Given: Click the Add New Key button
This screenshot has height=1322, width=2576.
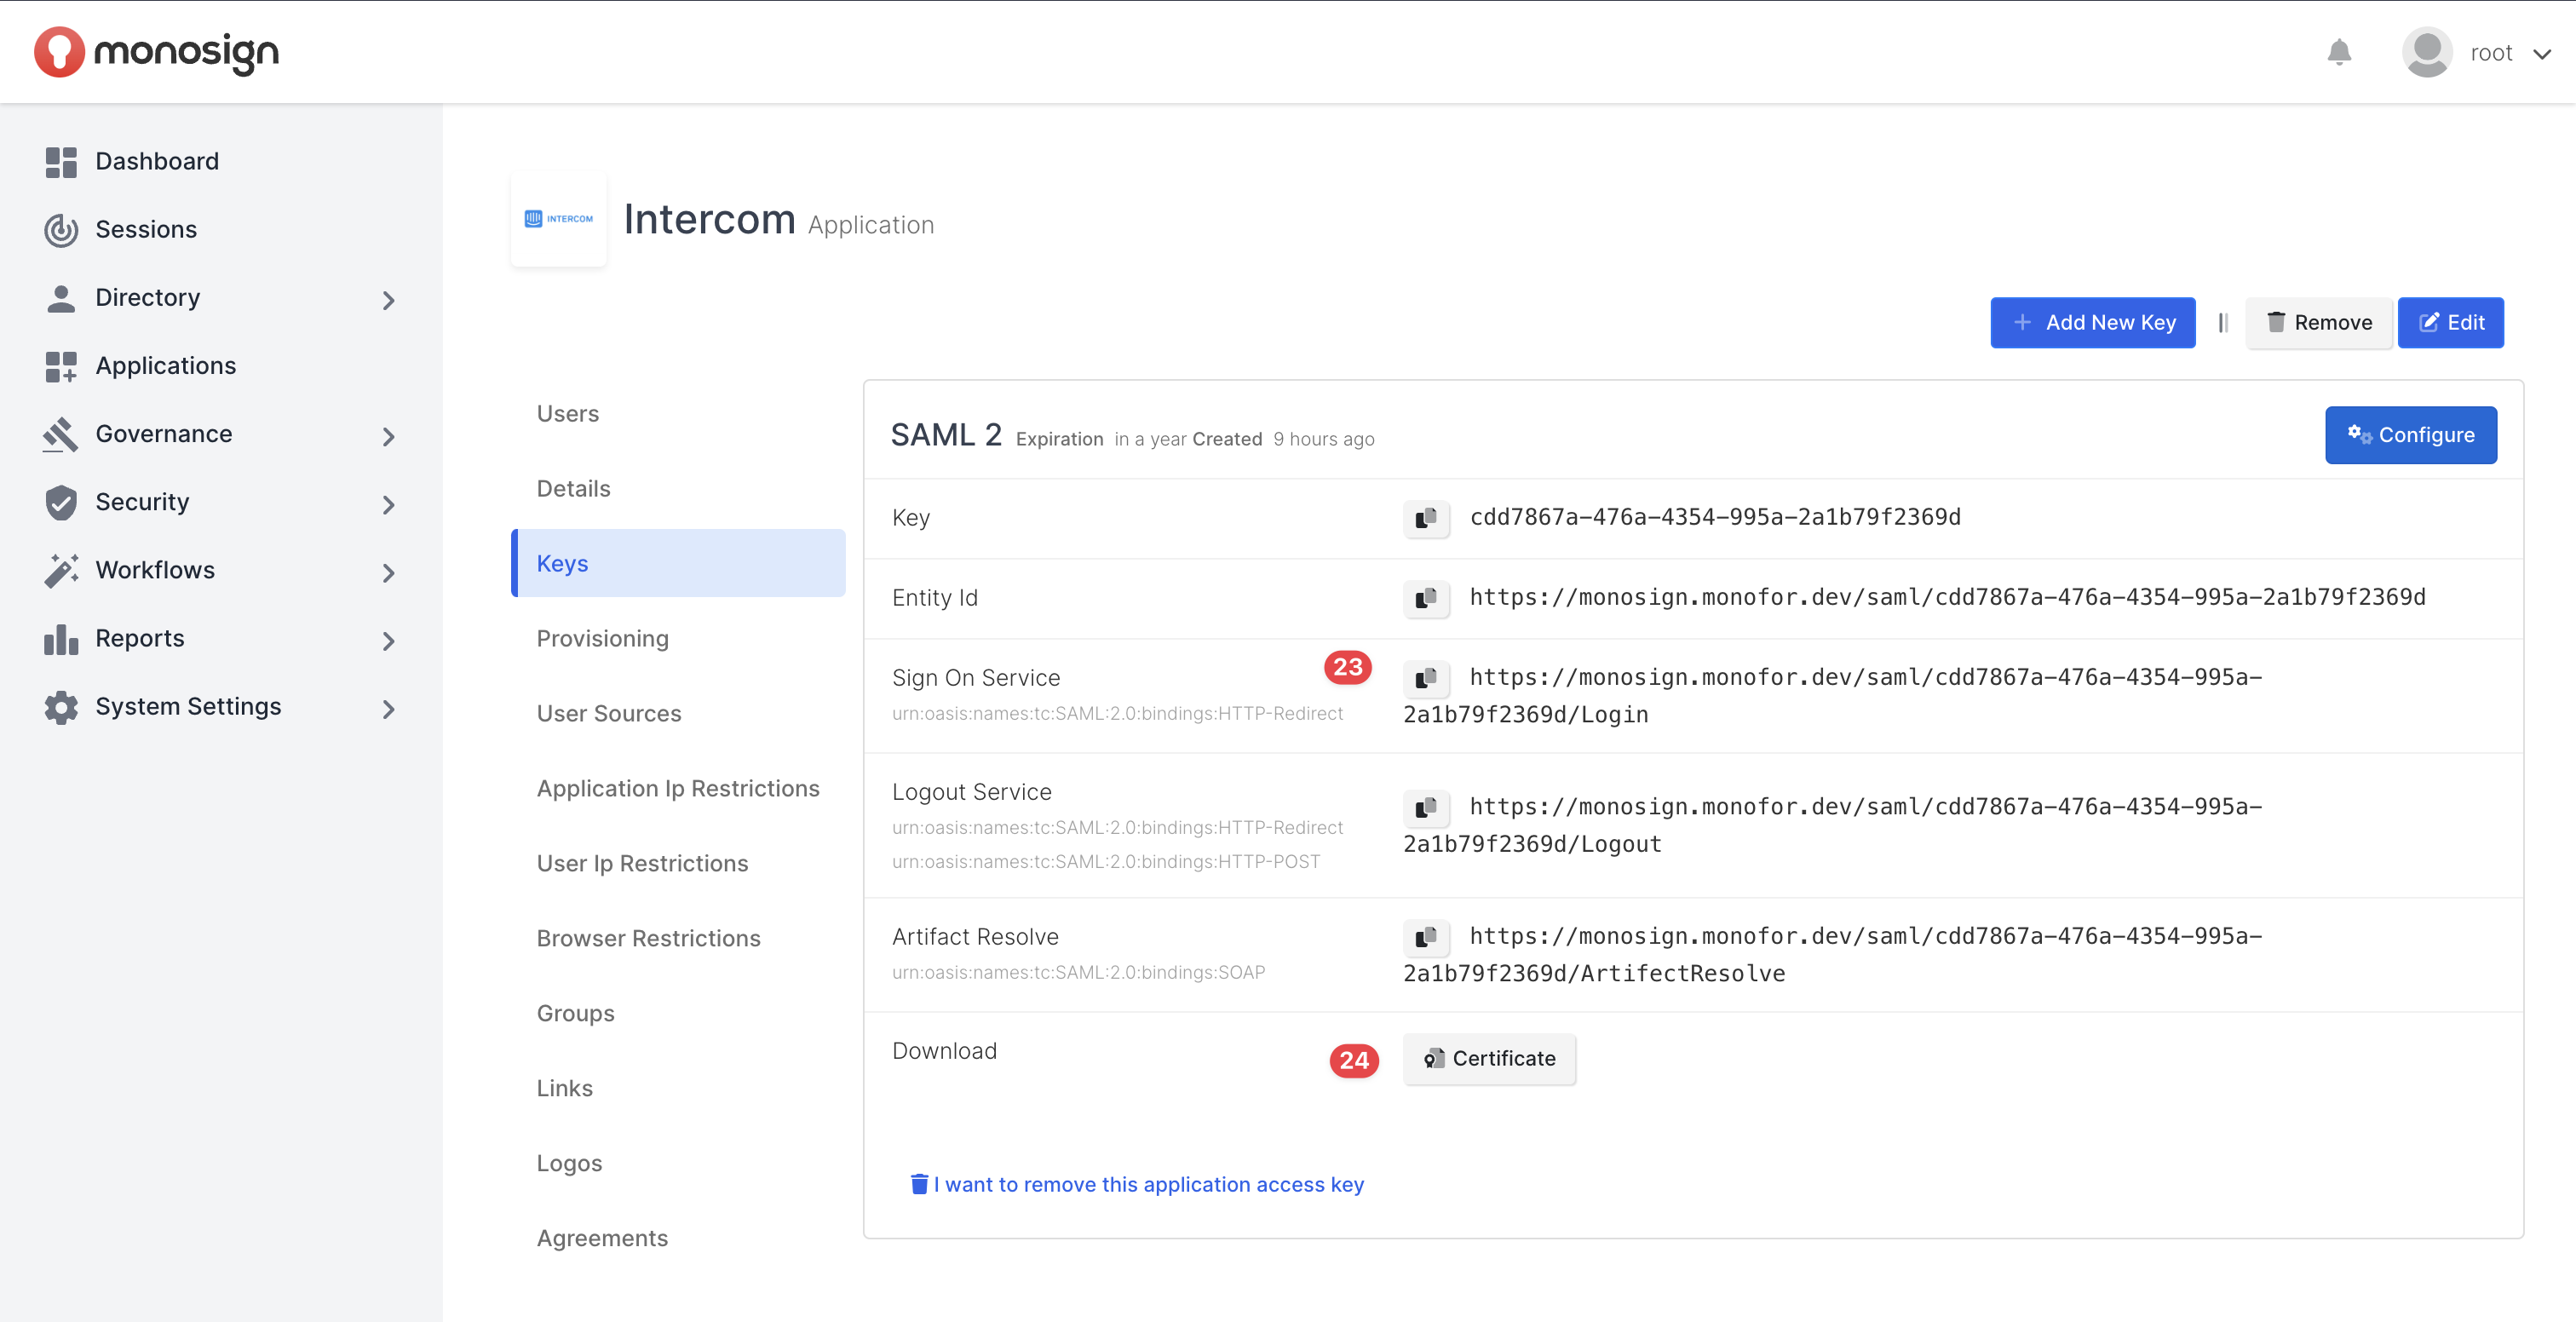Looking at the screenshot, I should click(x=2092, y=322).
